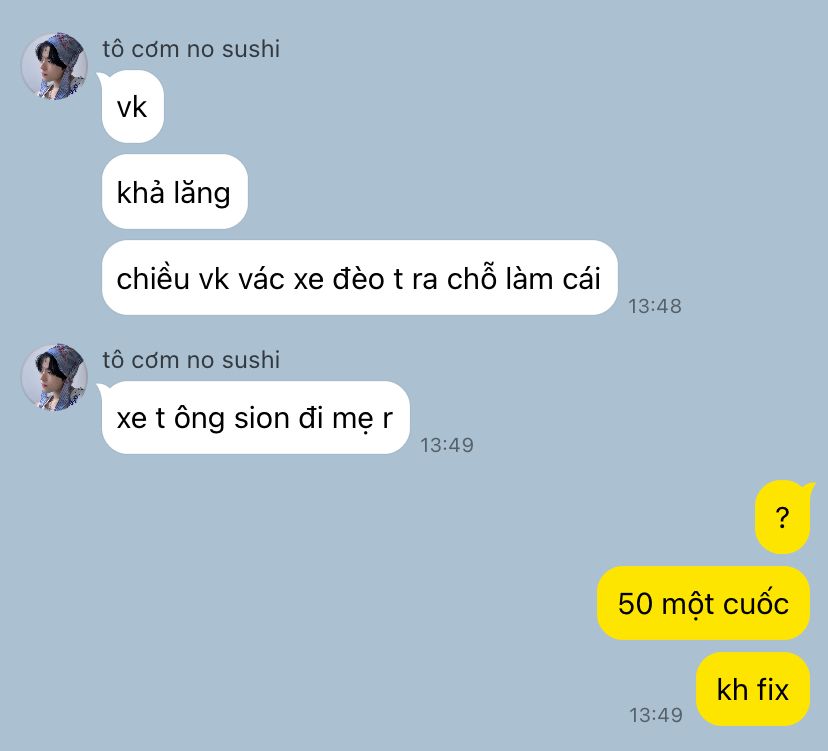
Task: Click the 13:48 timestamp
Action: pos(655,306)
